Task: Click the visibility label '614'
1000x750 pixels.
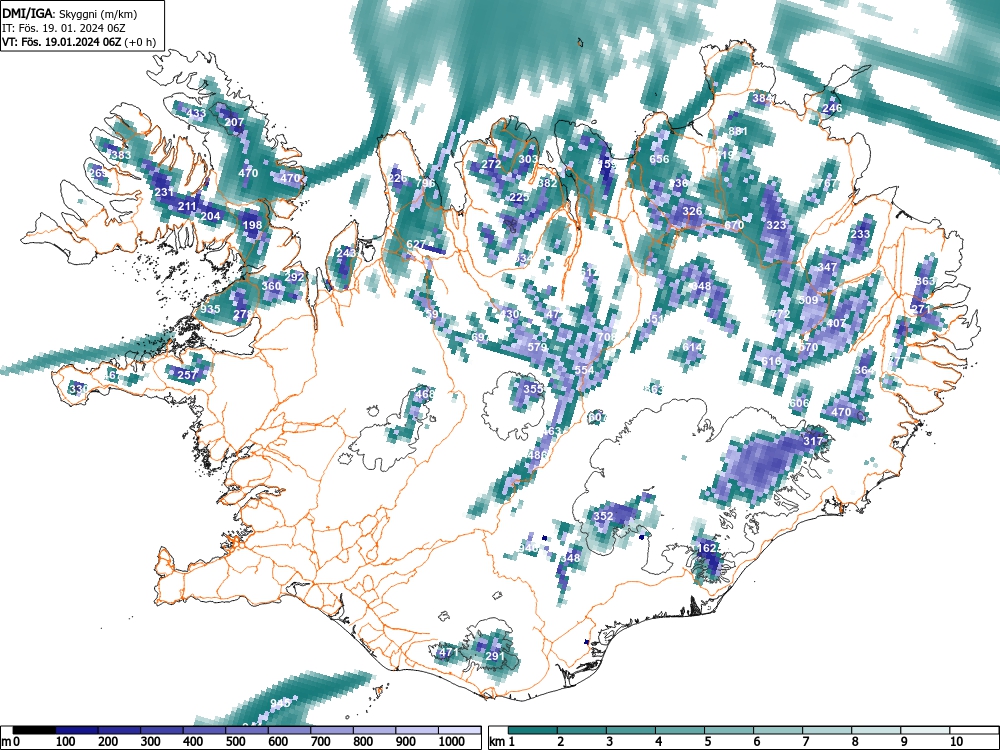Action: (x=692, y=347)
